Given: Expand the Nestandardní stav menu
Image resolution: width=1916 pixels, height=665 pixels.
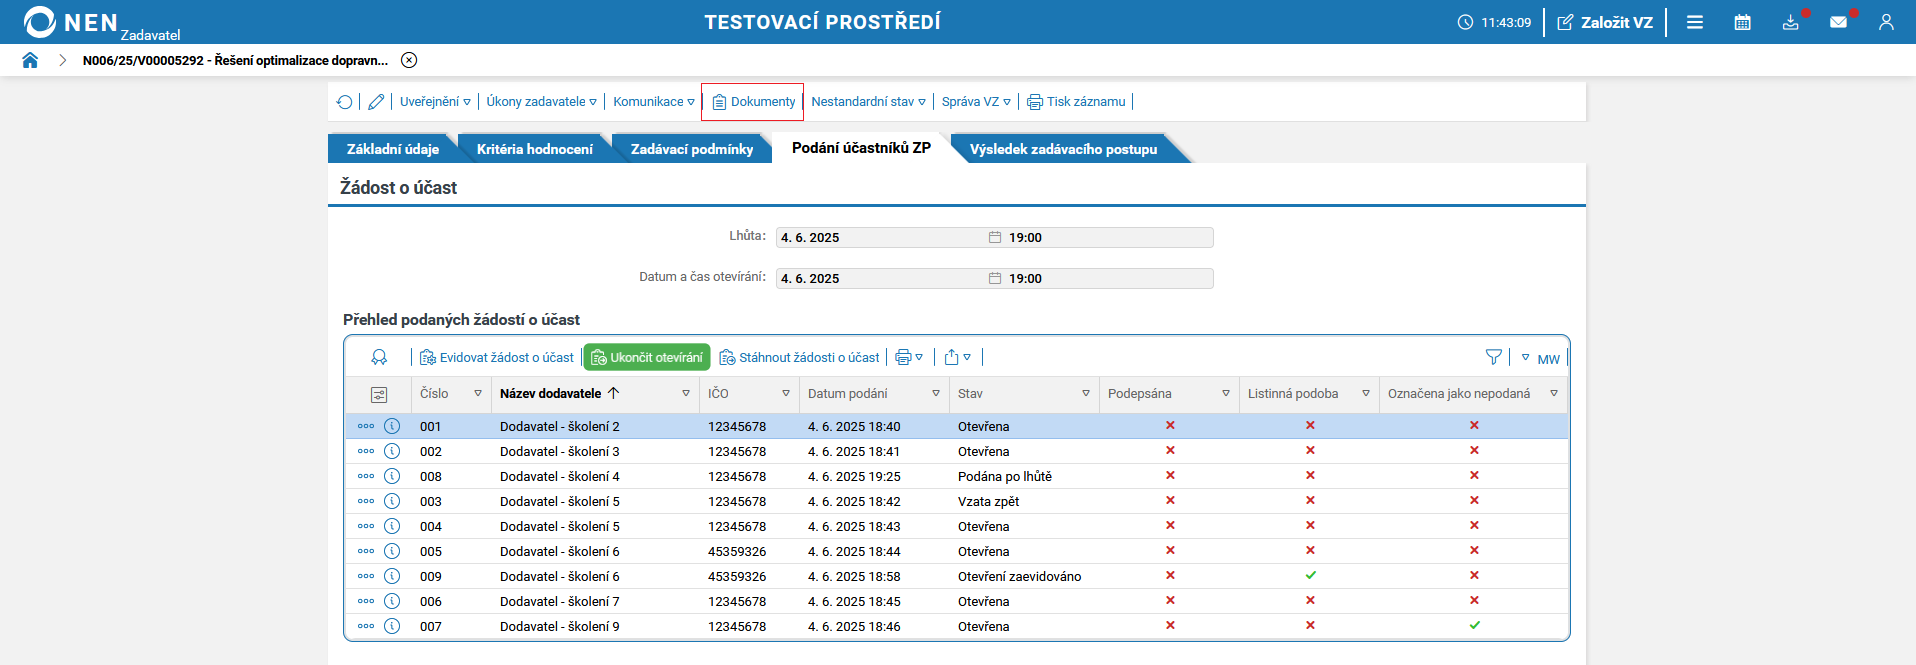Looking at the screenshot, I should (868, 102).
